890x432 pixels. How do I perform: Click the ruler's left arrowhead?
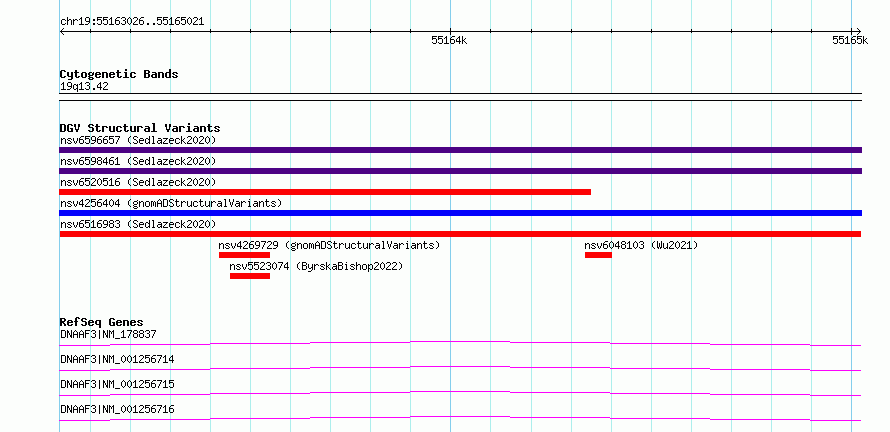tap(64, 31)
